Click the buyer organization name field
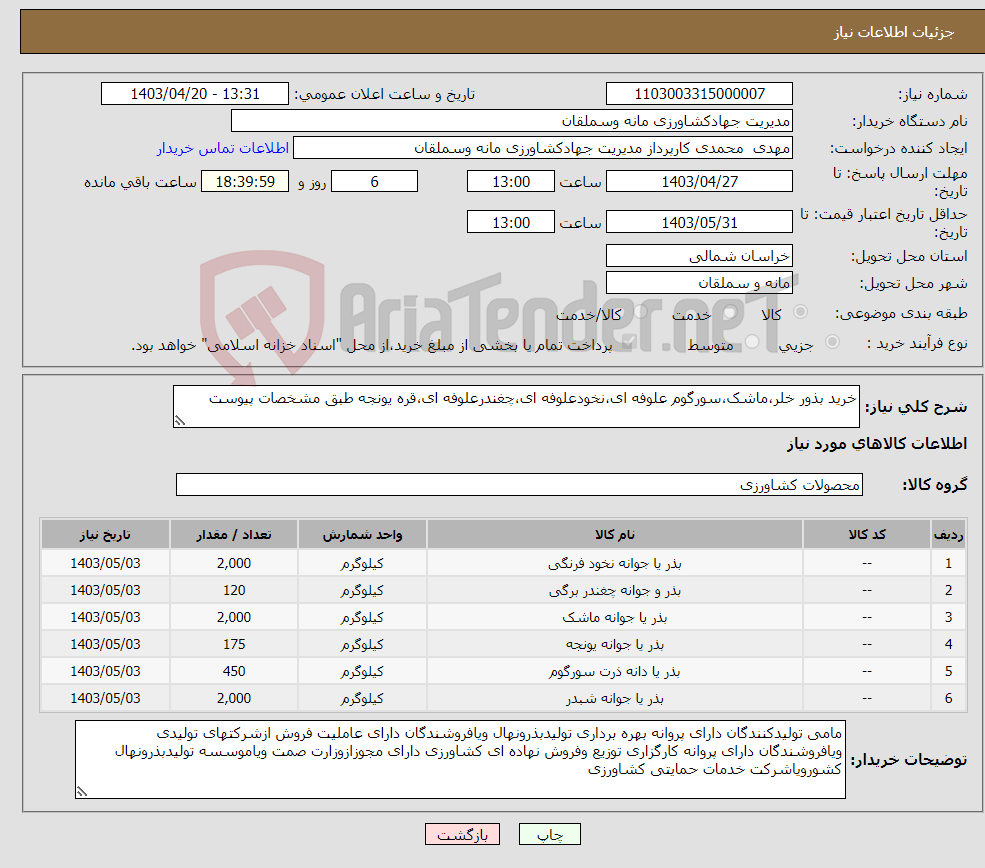 [x=511, y=121]
